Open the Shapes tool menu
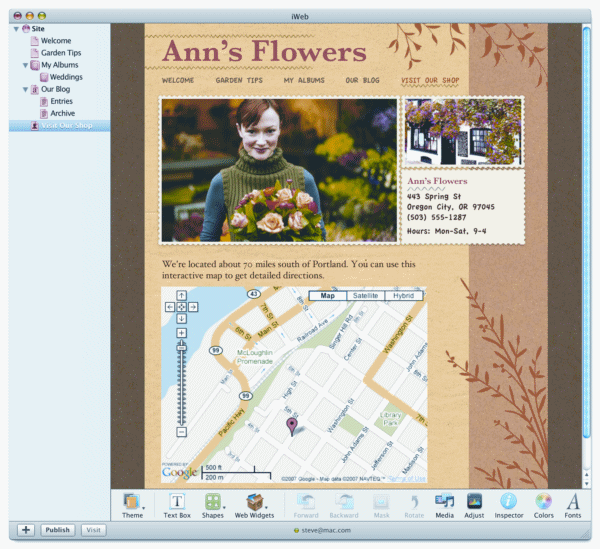Screen dimensions: 600x549 pyautogui.click(x=214, y=505)
